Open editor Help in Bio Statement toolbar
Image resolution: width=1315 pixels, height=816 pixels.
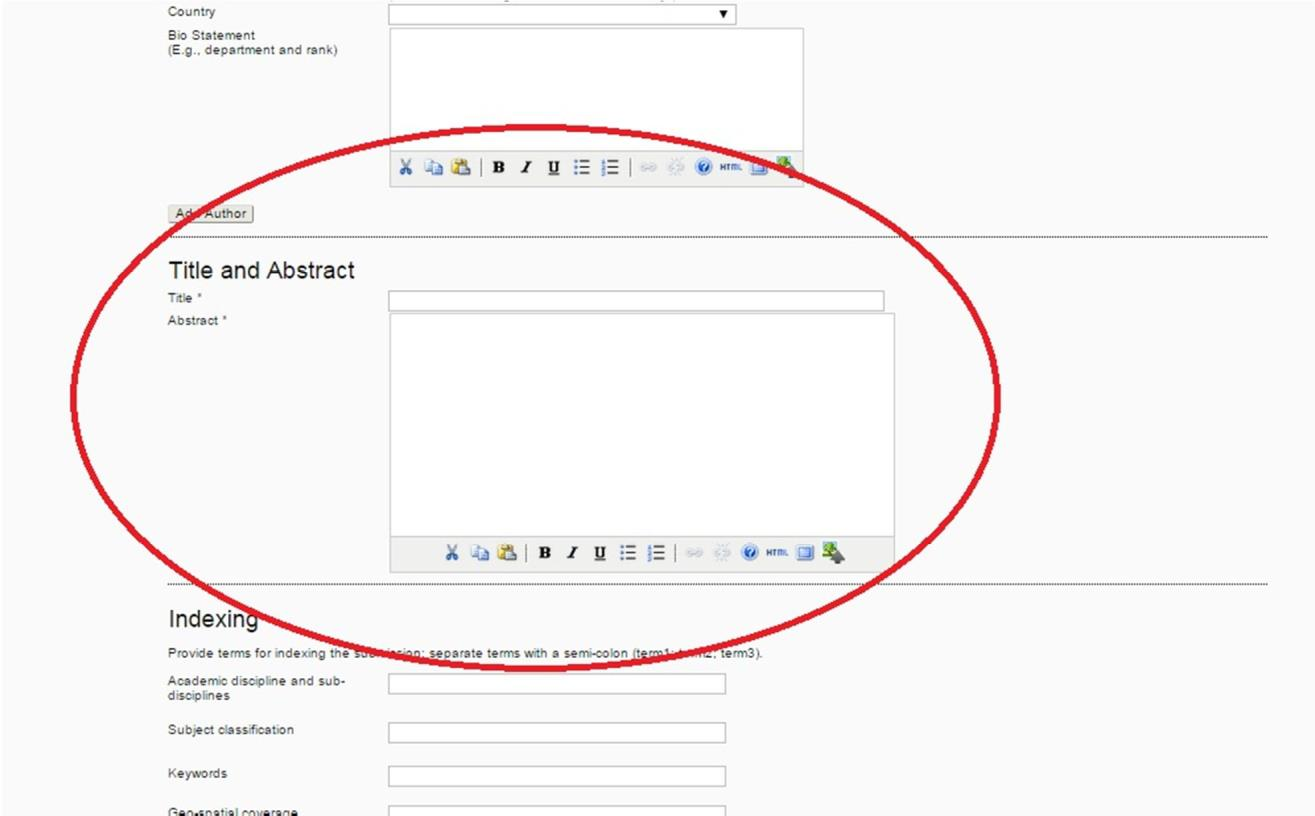click(703, 168)
